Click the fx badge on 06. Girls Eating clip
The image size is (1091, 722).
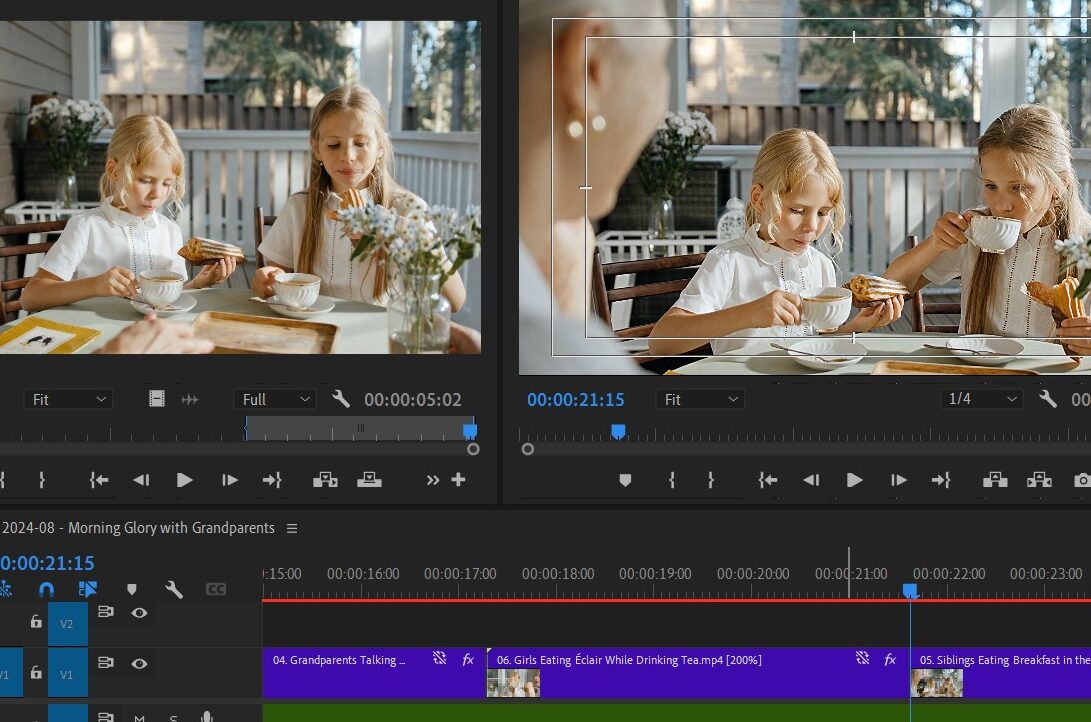coord(890,659)
